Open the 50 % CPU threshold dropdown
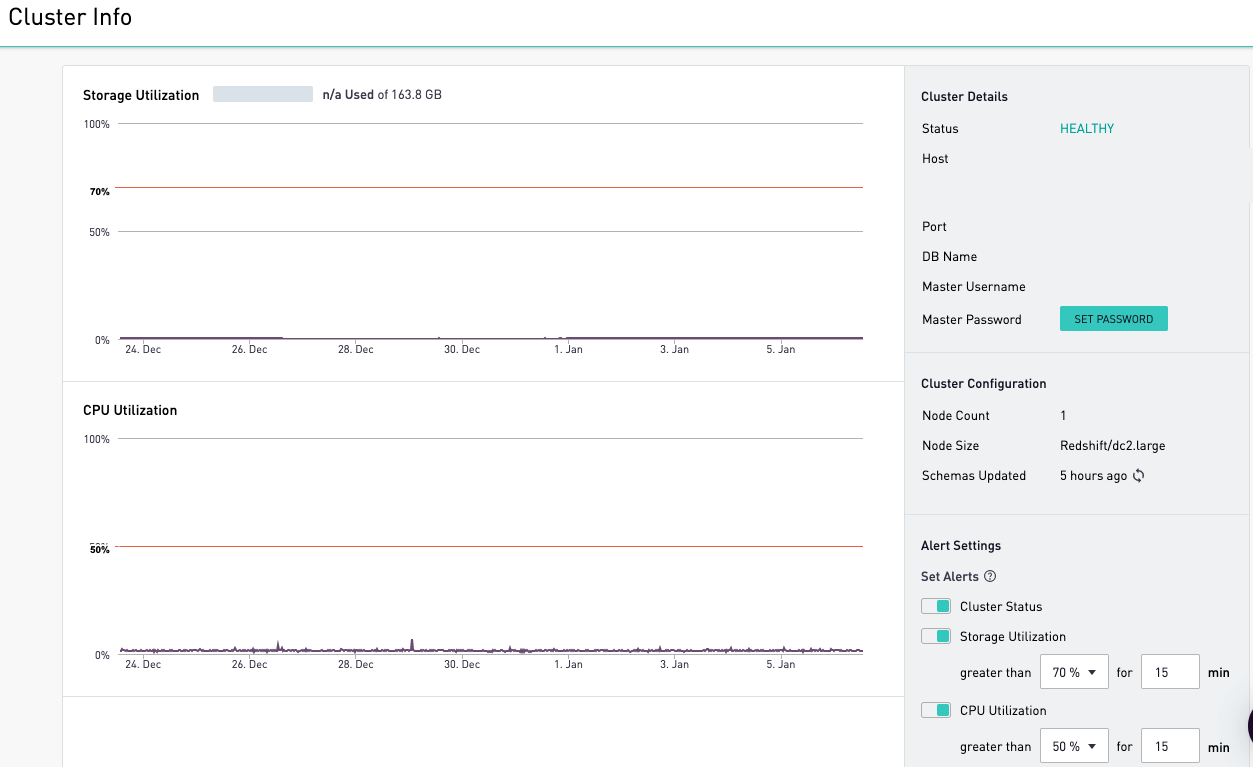1253x767 pixels. pyautogui.click(x=1075, y=747)
